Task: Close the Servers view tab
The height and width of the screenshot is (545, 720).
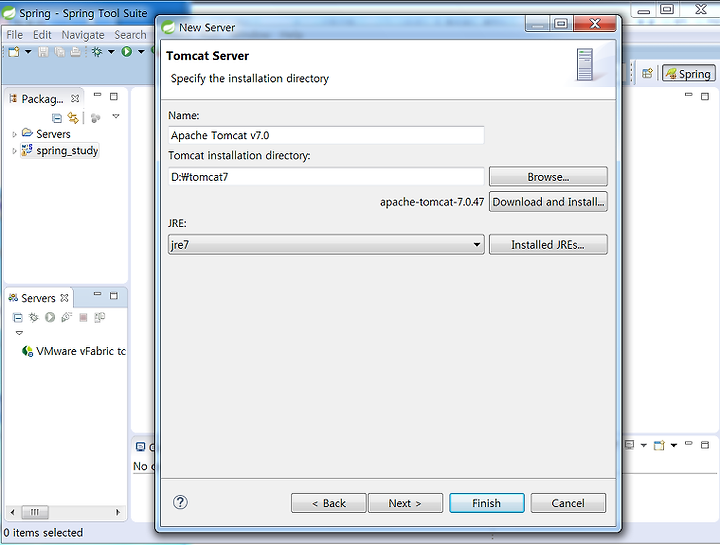Action: click(64, 298)
